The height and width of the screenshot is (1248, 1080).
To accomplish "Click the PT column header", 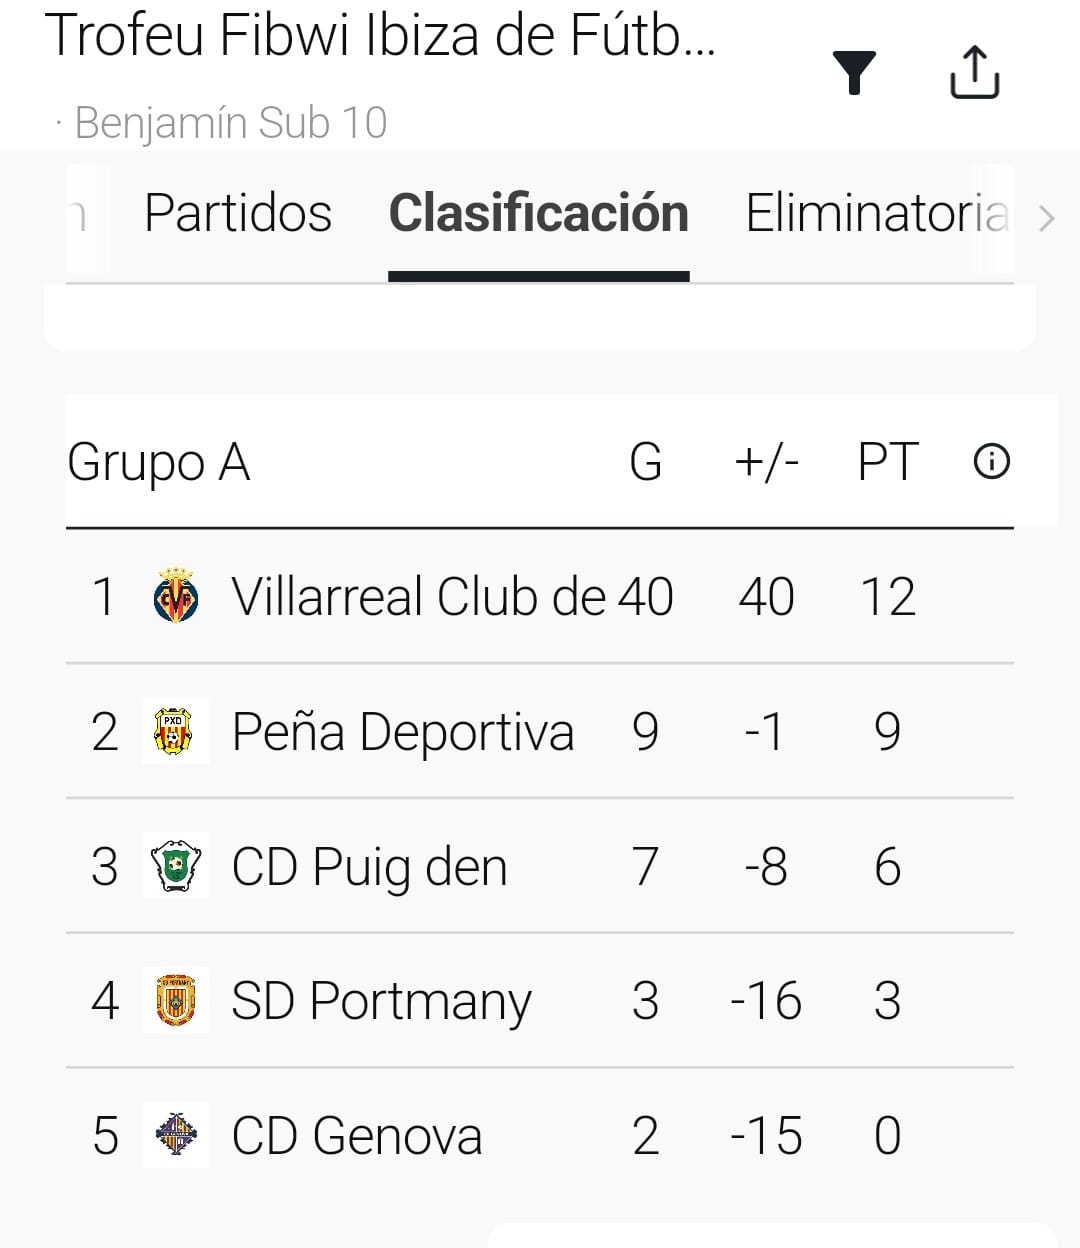I will (x=887, y=462).
